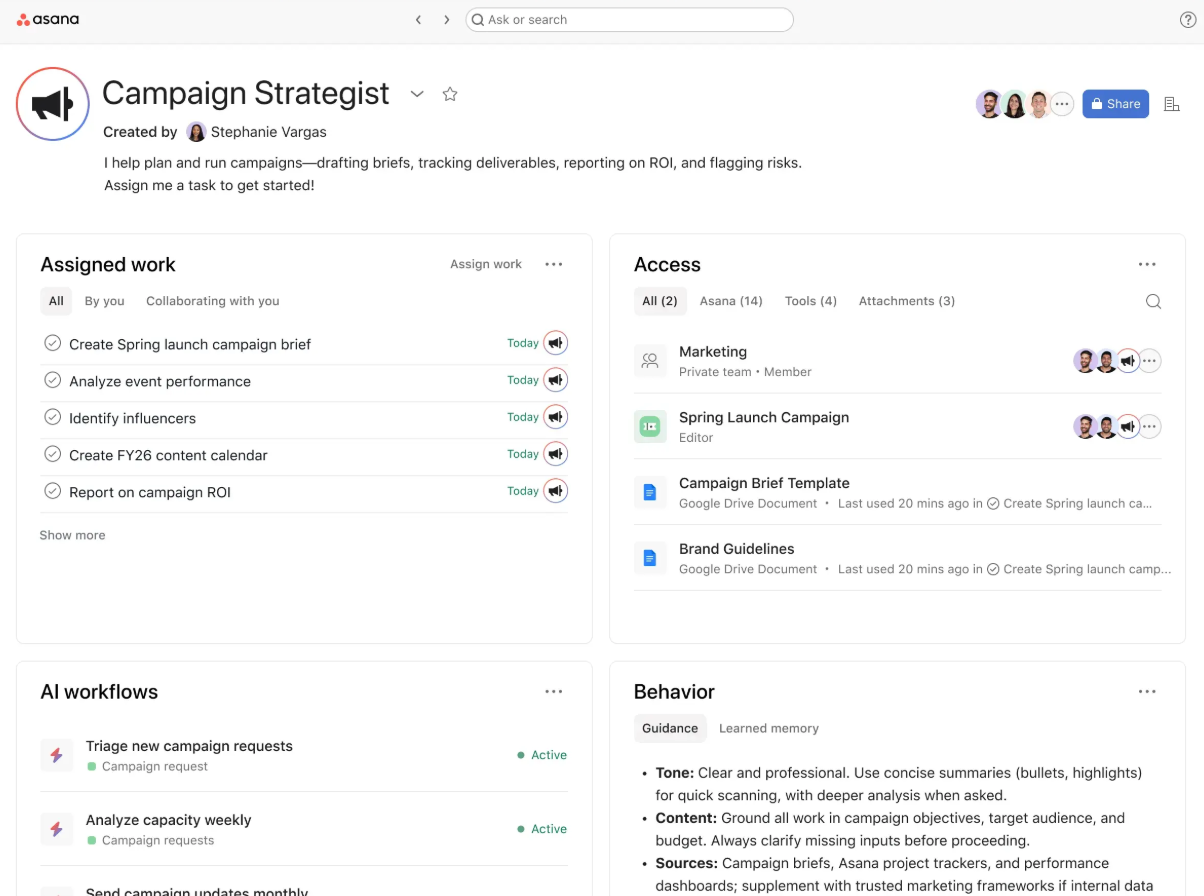Click the Asana logo
The image size is (1204, 896).
(x=47, y=18)
